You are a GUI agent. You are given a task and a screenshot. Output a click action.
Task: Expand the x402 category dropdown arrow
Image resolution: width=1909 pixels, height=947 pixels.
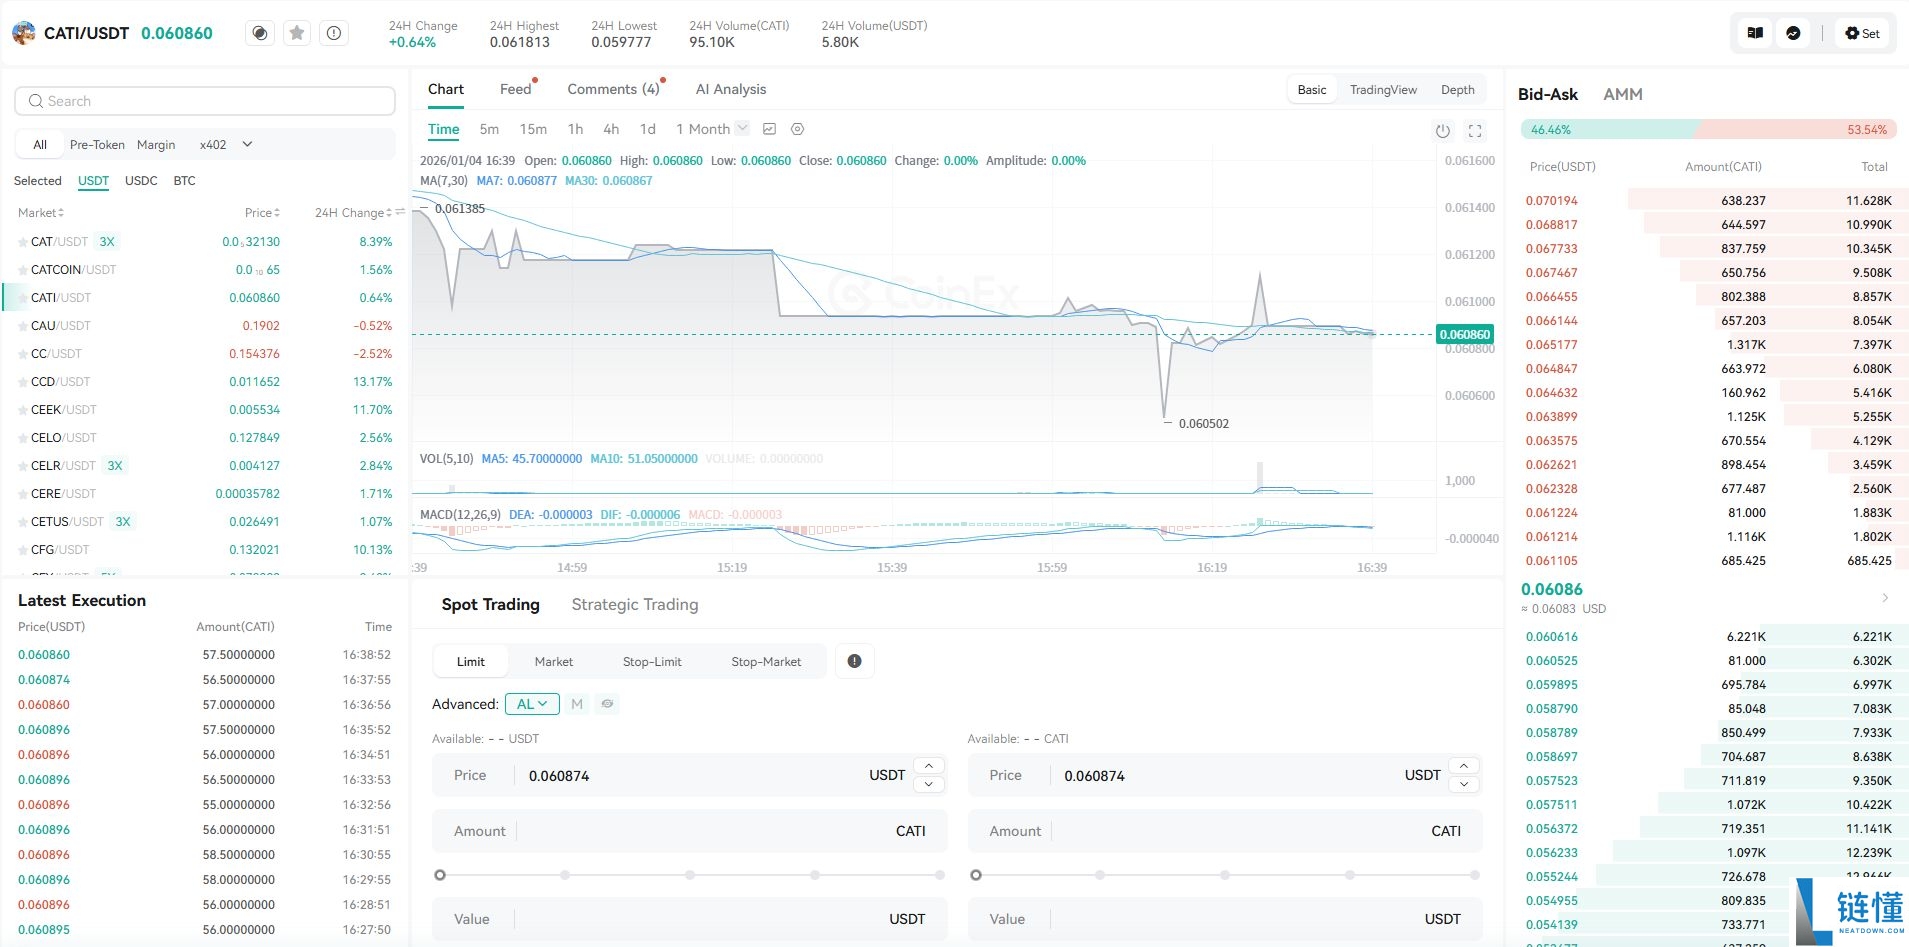pos(247,144)
